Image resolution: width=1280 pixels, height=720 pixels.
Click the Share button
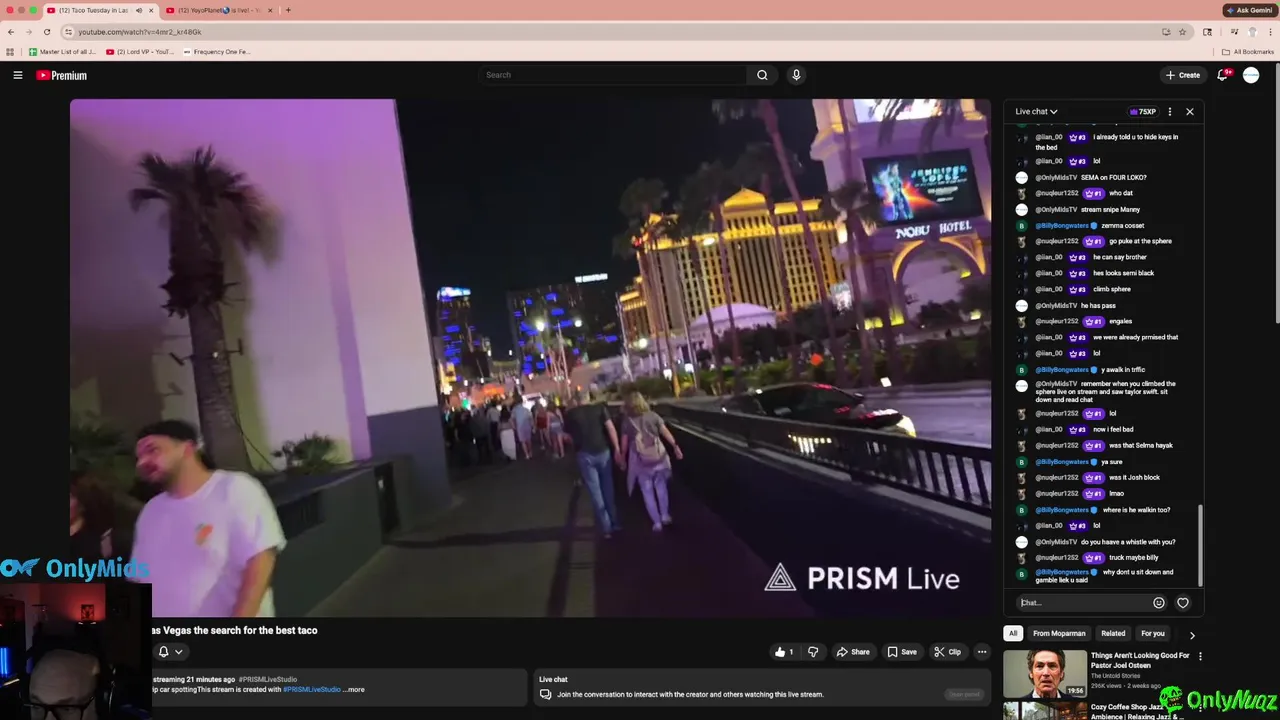pos(853,652)
